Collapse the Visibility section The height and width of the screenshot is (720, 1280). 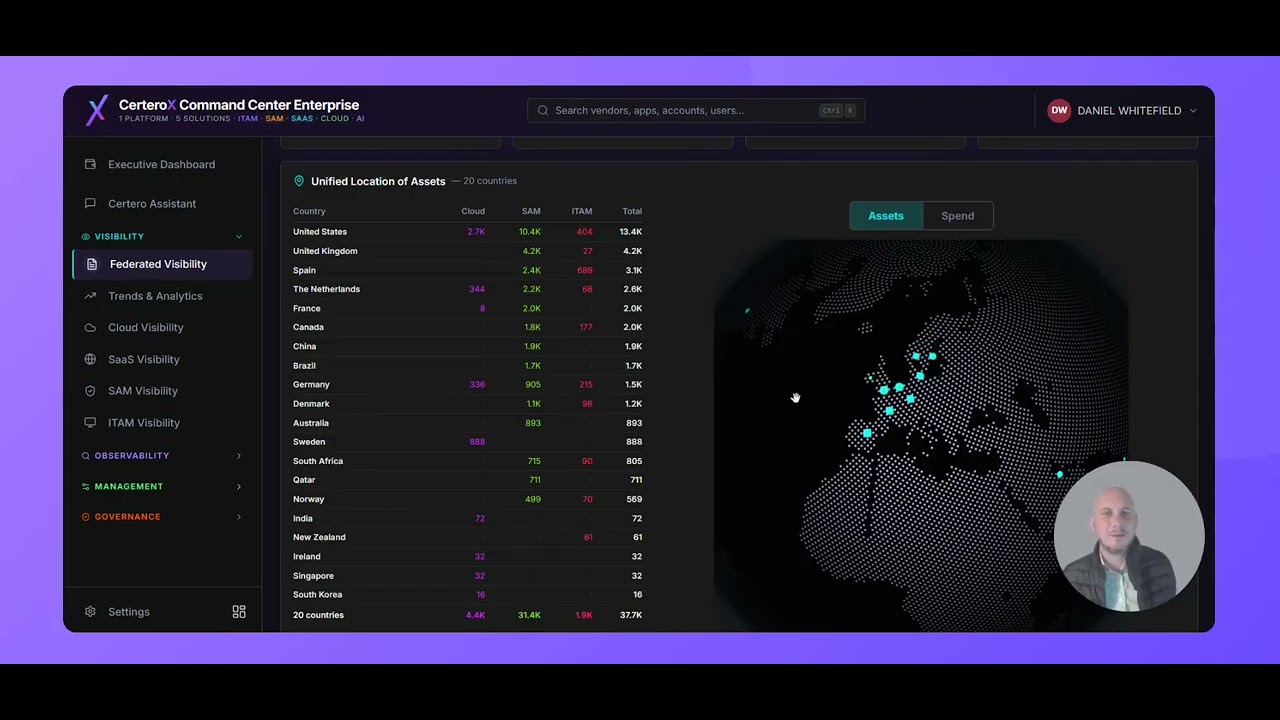238,236
